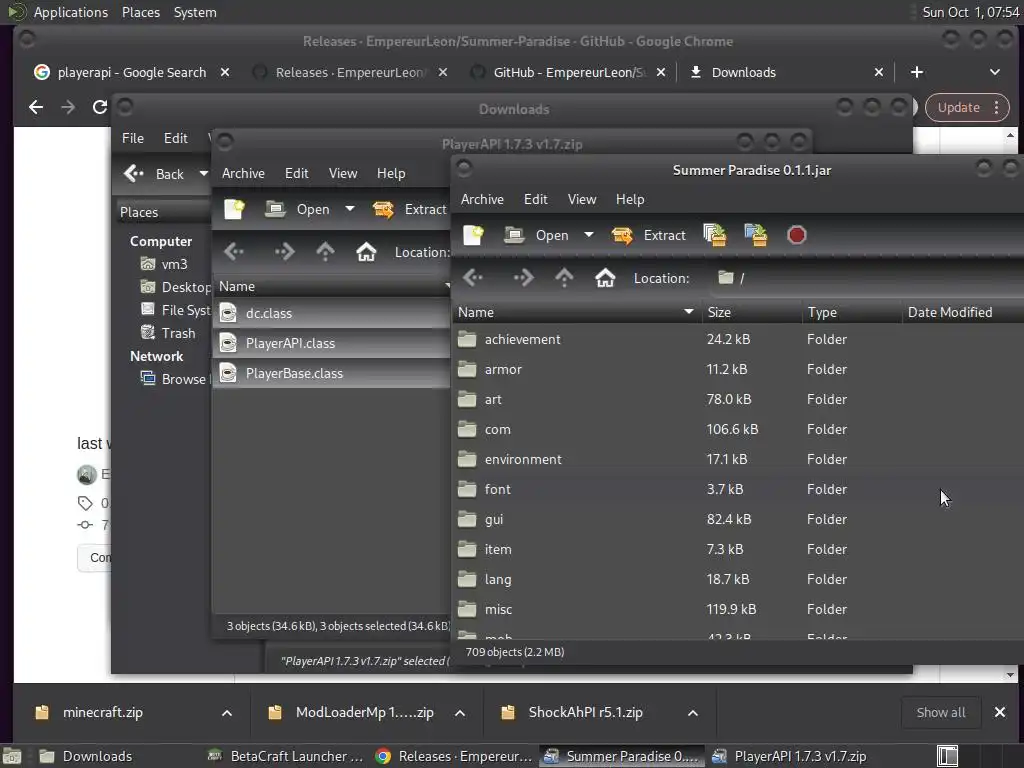
Task: Click Add Files icon in Summer Paradise toolbar
Action: click(715, 235)
